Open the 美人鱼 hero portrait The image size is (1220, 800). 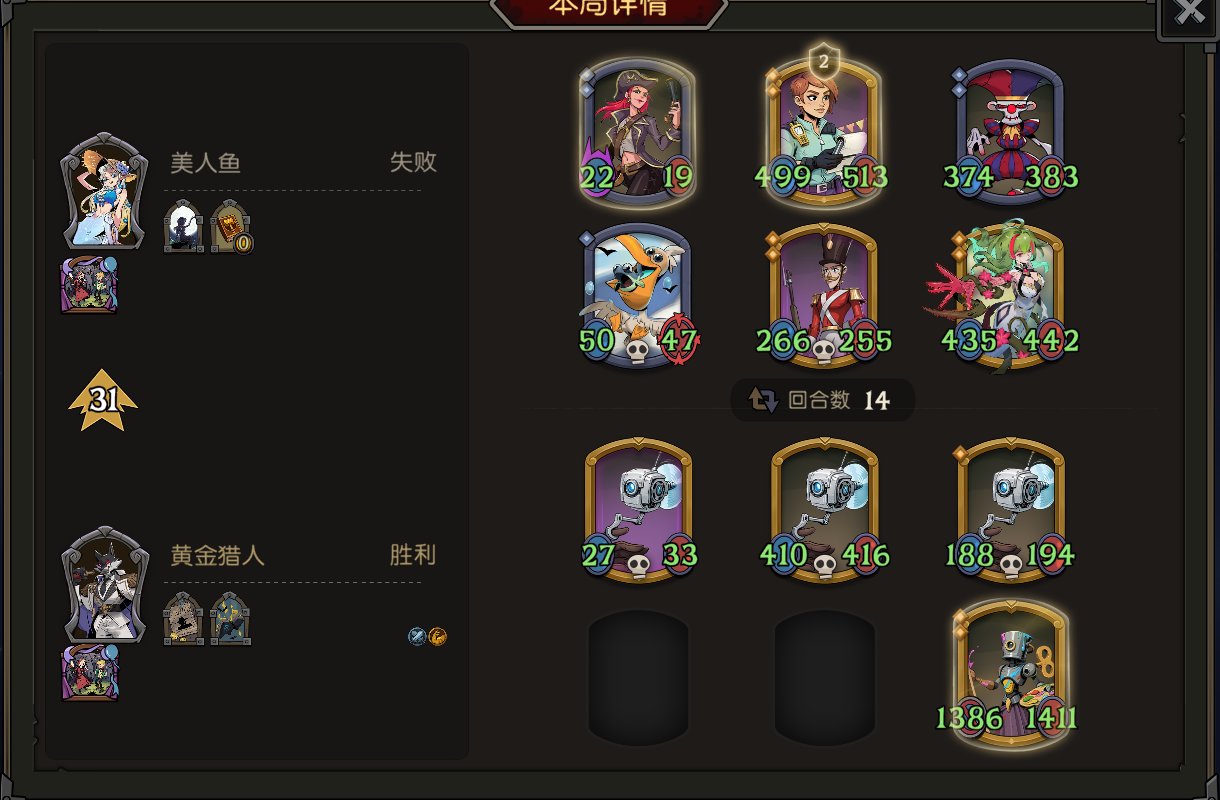[x=105, y=191]
